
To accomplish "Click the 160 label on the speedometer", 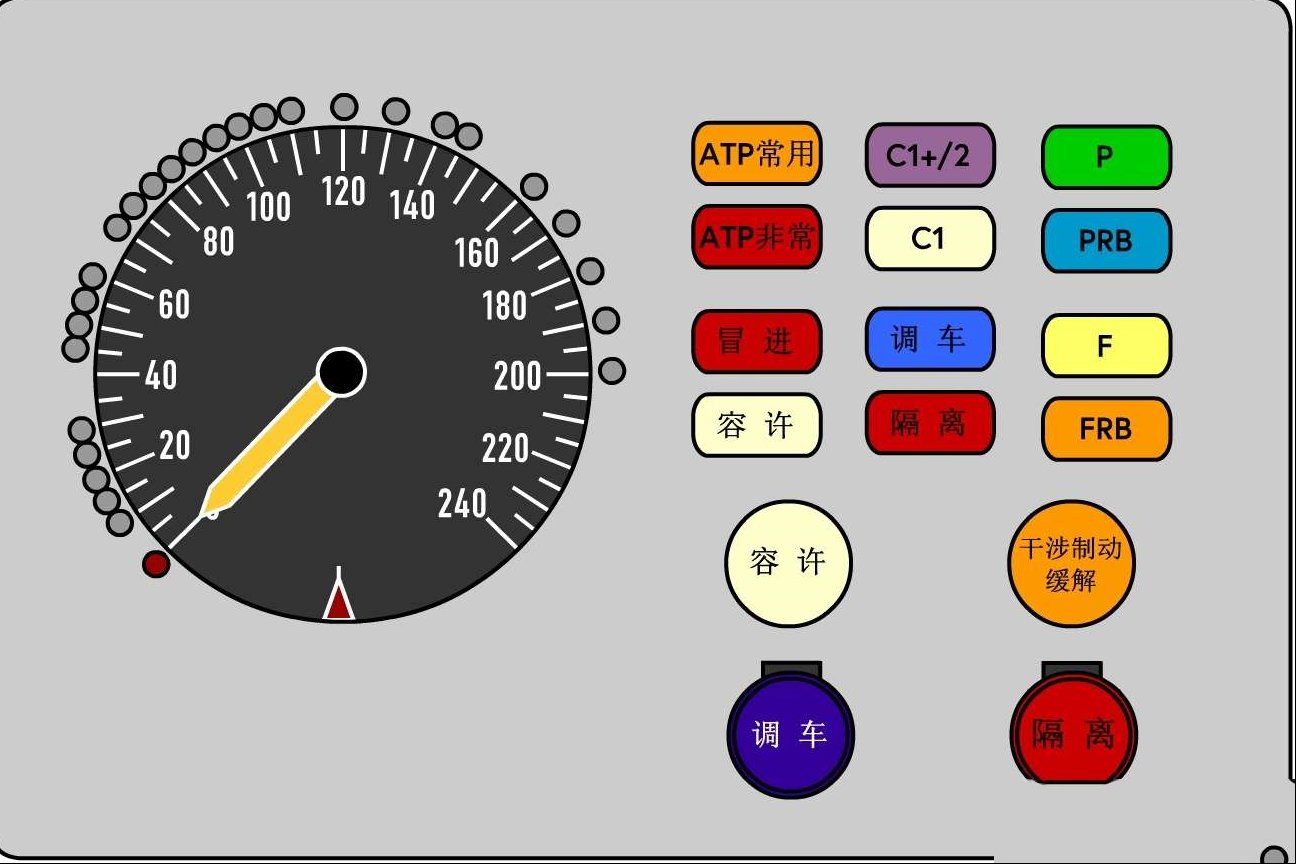I will pos(477,254).
